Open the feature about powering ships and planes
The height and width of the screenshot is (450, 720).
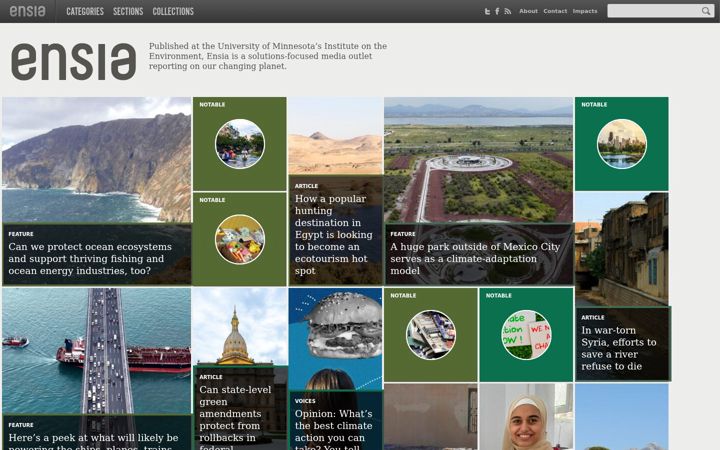(x=97, y=433)
